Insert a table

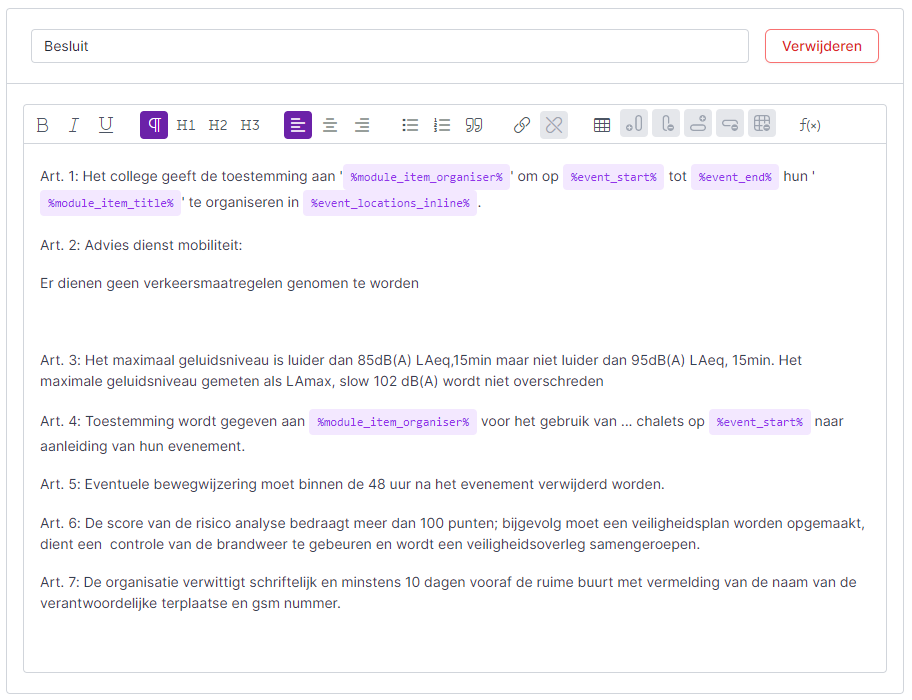point(602,125)
